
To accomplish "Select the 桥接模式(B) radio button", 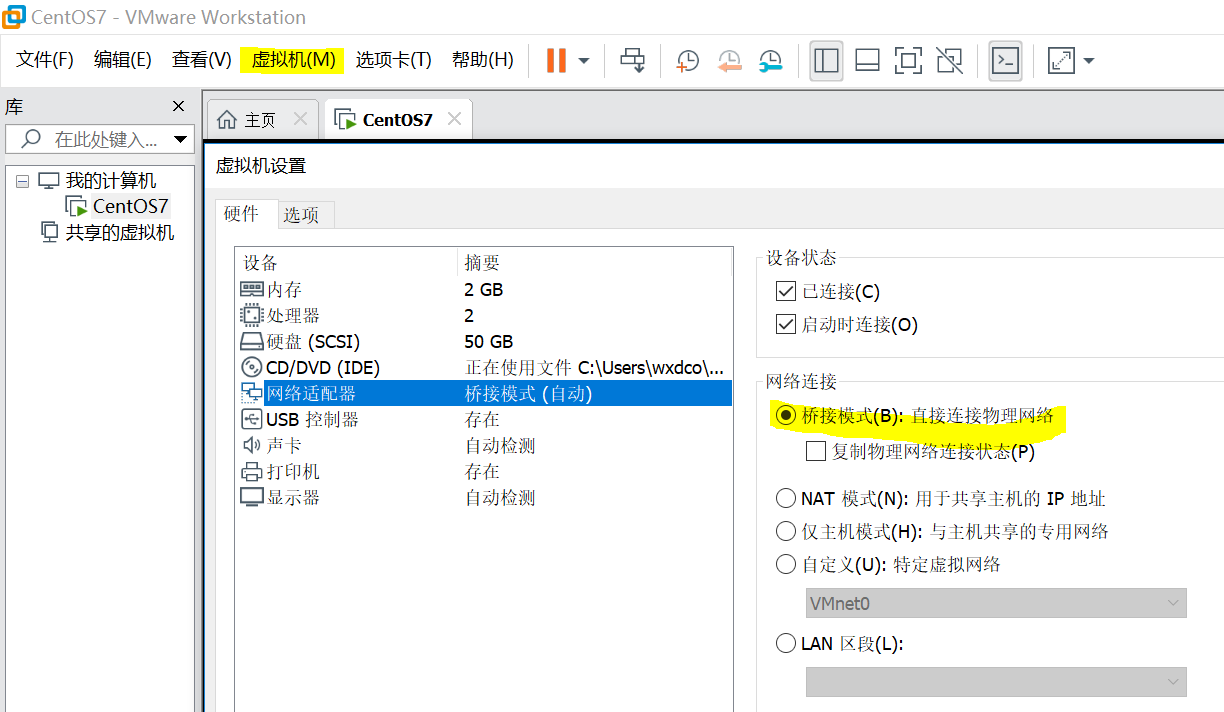I will click(786, 415).
